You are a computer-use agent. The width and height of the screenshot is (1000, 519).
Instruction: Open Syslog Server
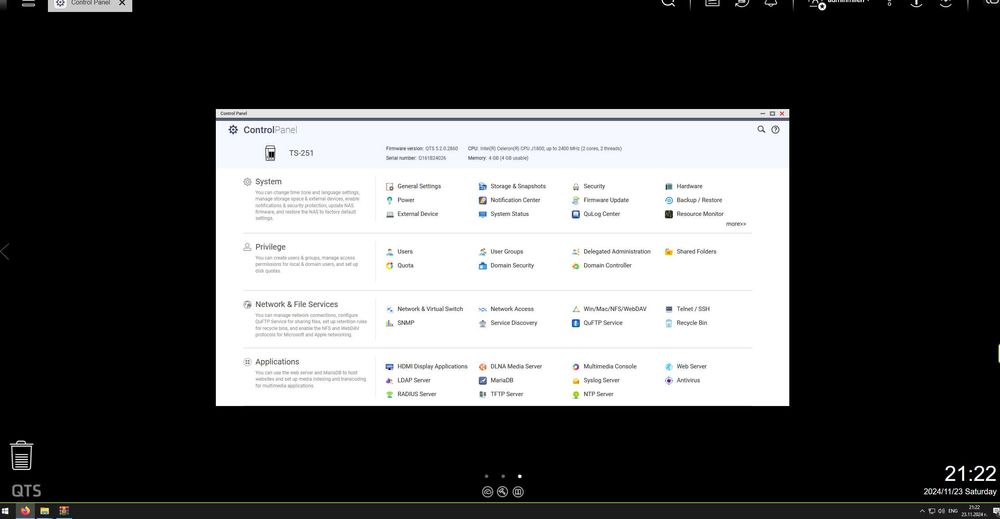point(596,381)
